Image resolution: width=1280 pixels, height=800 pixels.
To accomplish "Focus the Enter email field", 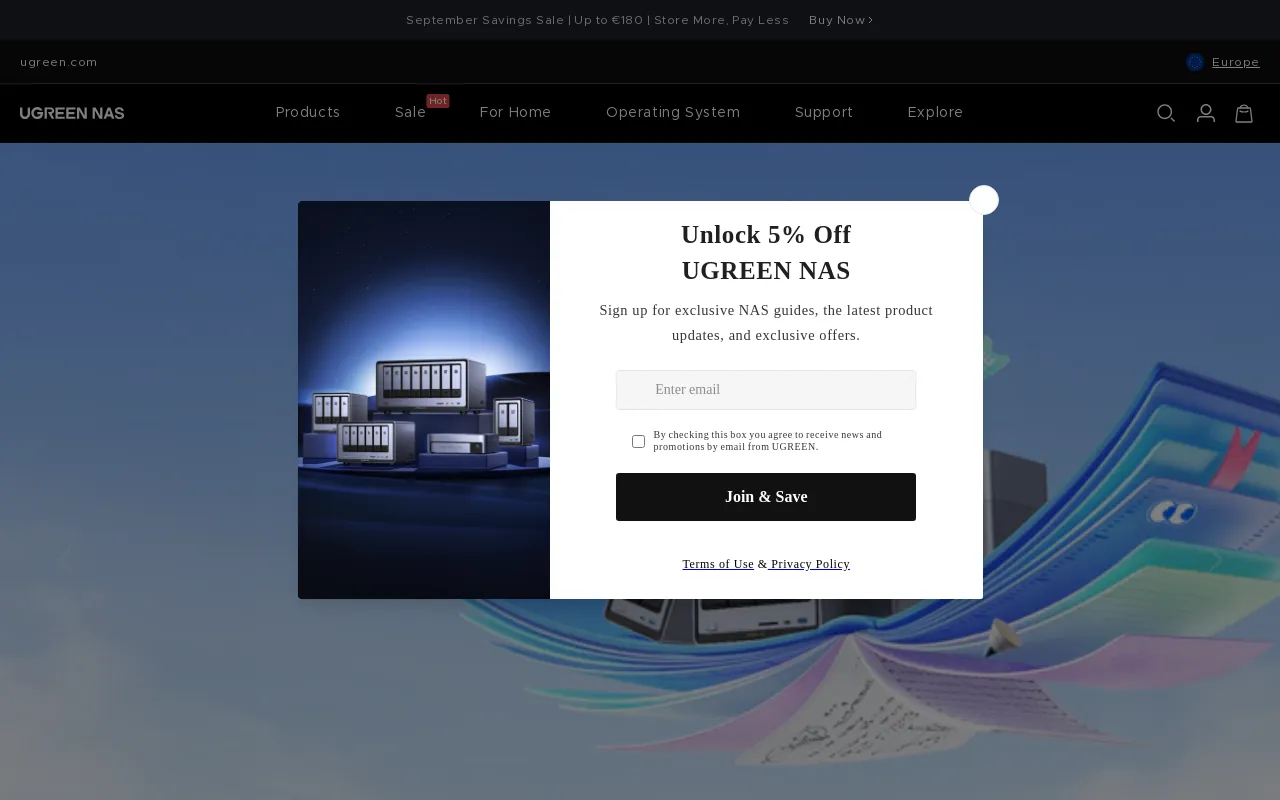I will 766,390.
